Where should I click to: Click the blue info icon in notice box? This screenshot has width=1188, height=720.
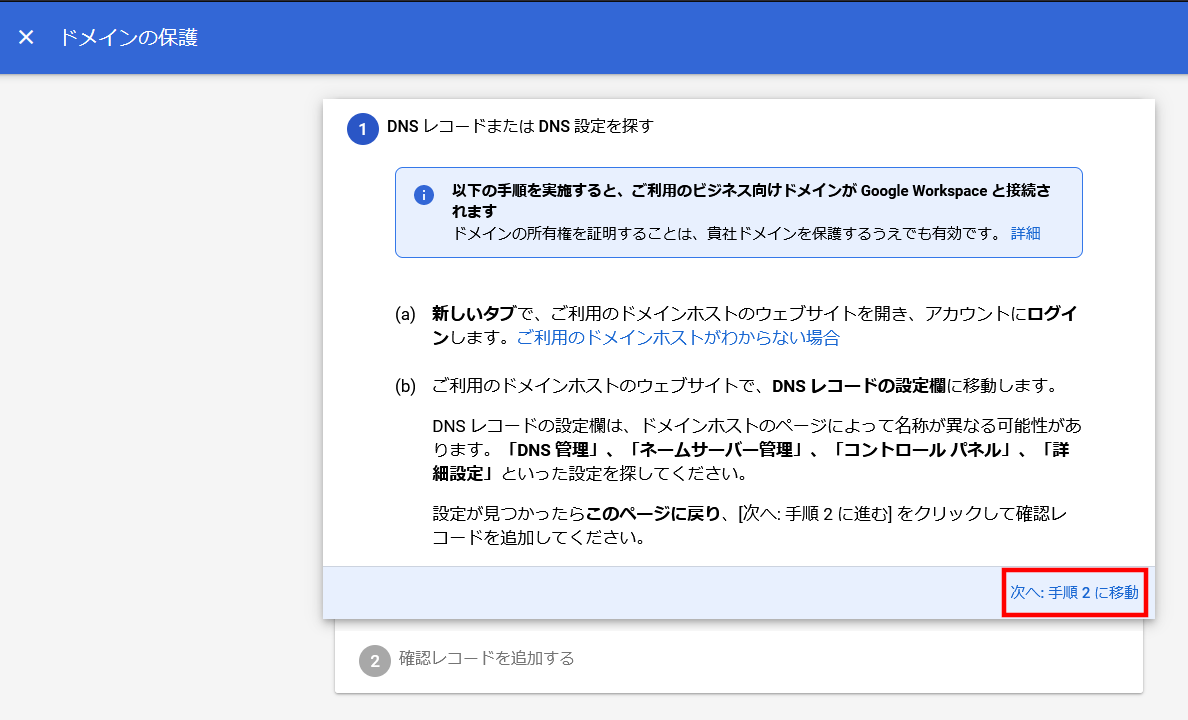tap(424, 195)
